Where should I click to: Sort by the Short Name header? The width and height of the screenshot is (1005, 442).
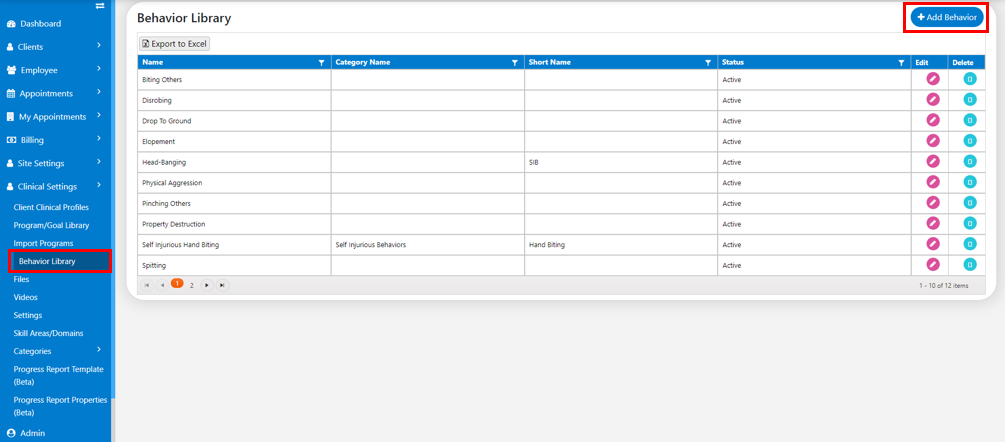(x=550, y=63)
